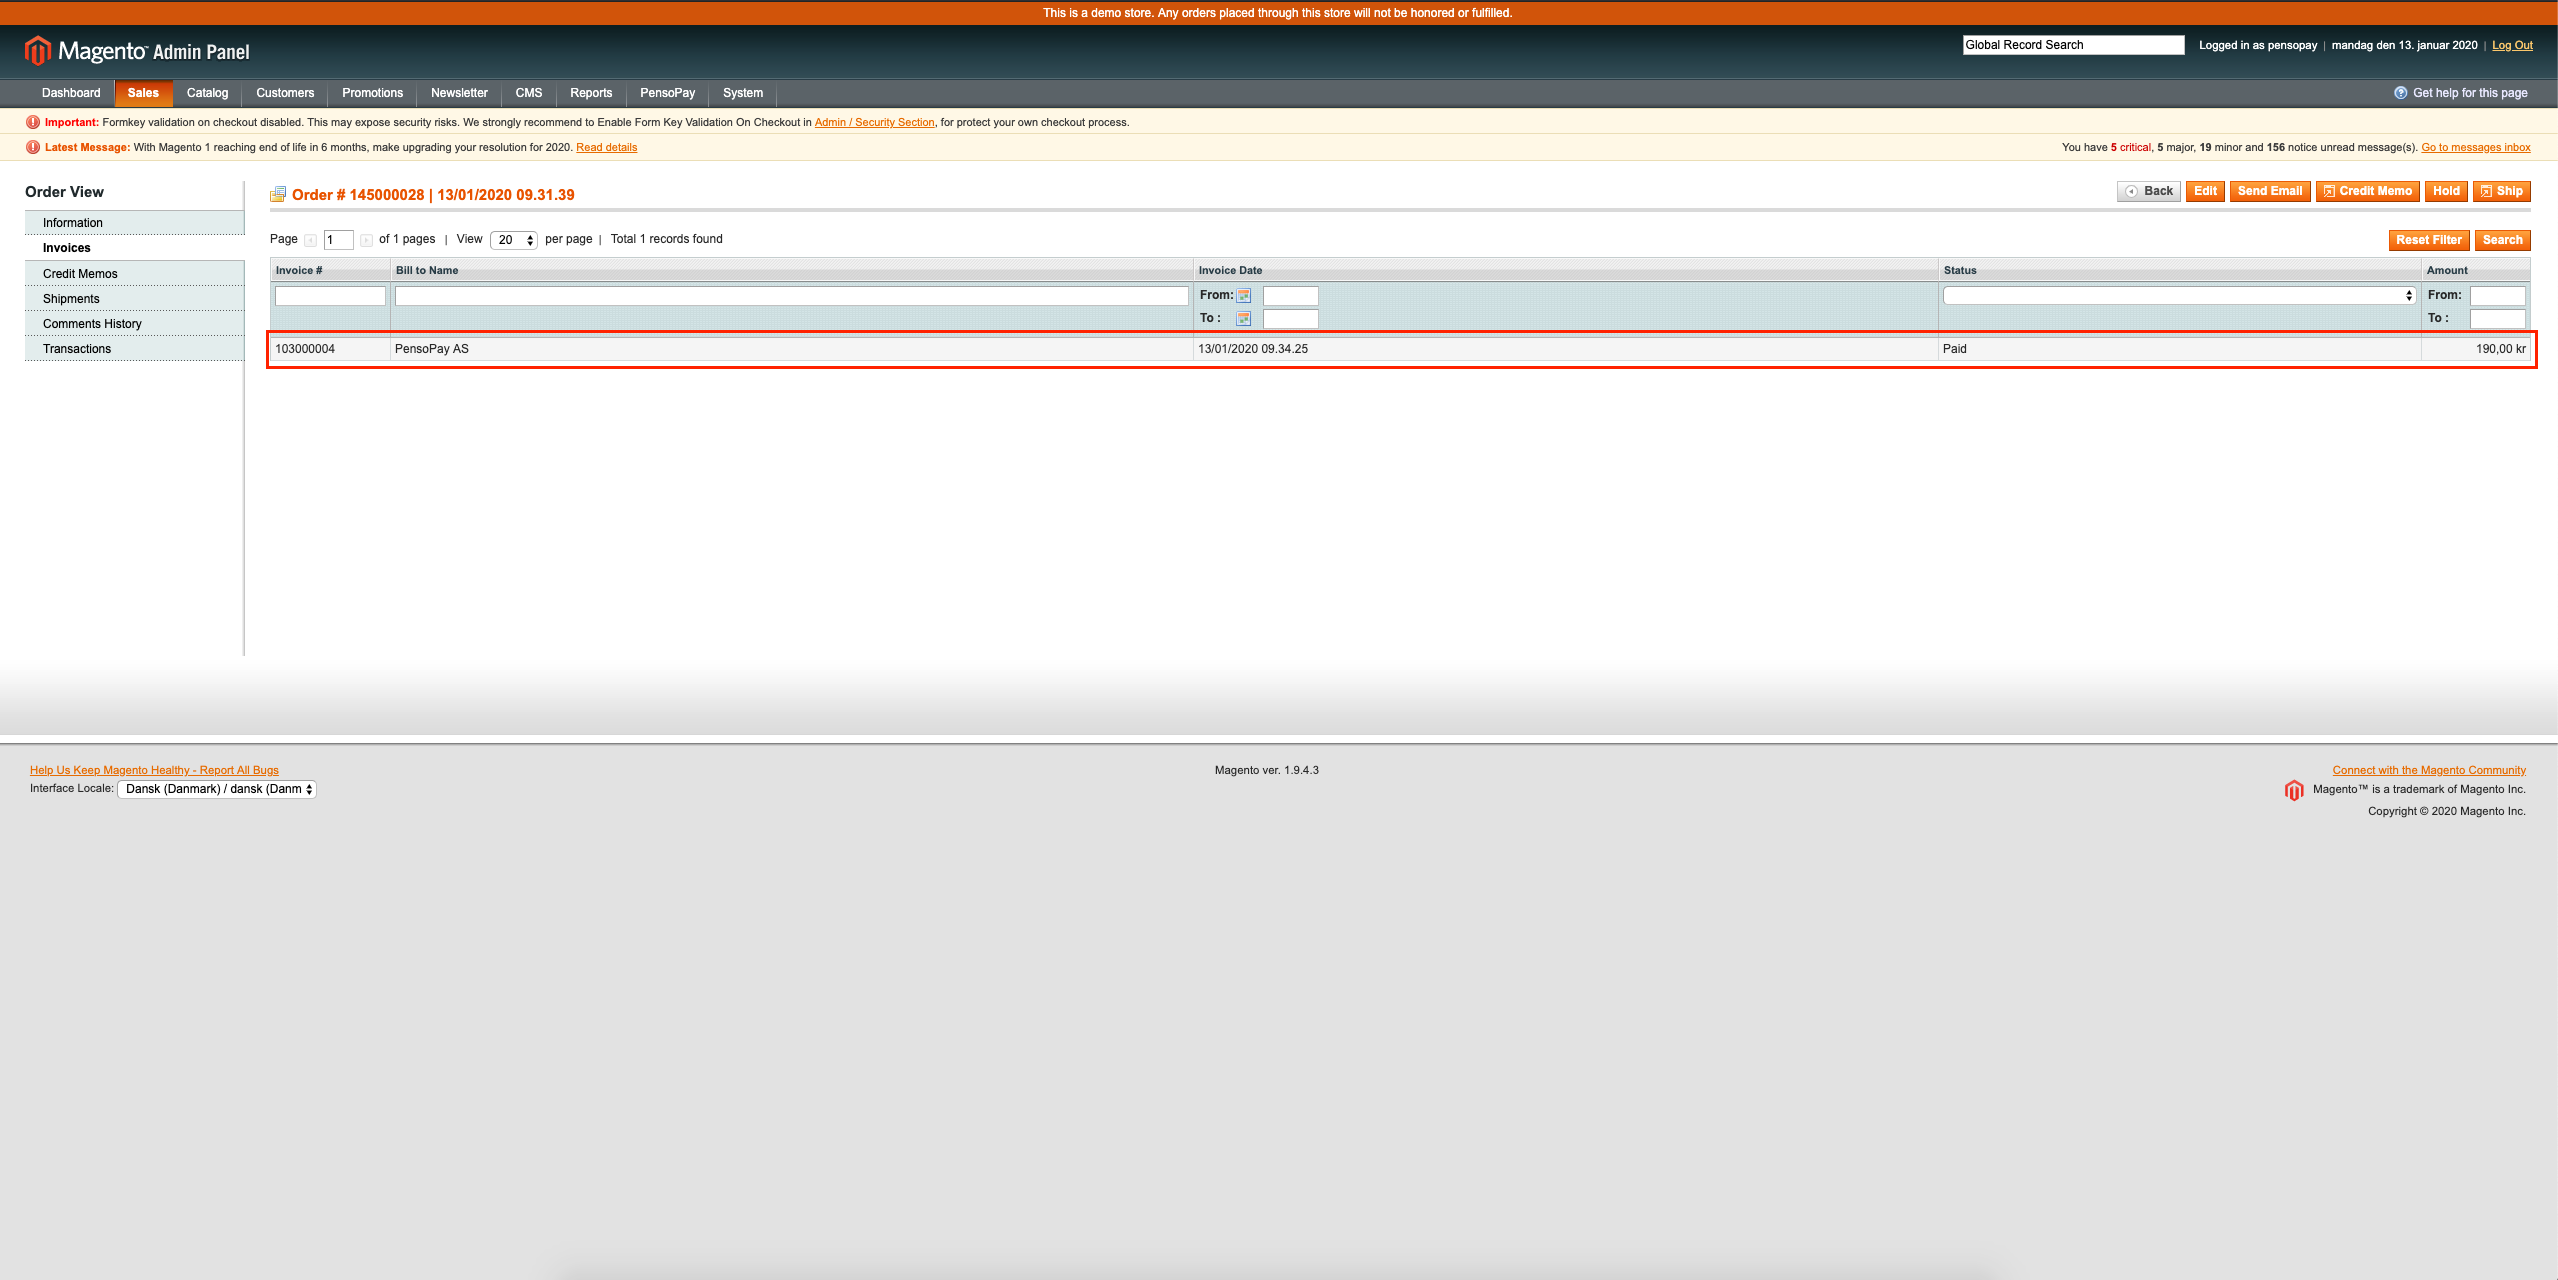Open the Shipments tab
The image size is (2558, 1280).
tap(134, 299)
